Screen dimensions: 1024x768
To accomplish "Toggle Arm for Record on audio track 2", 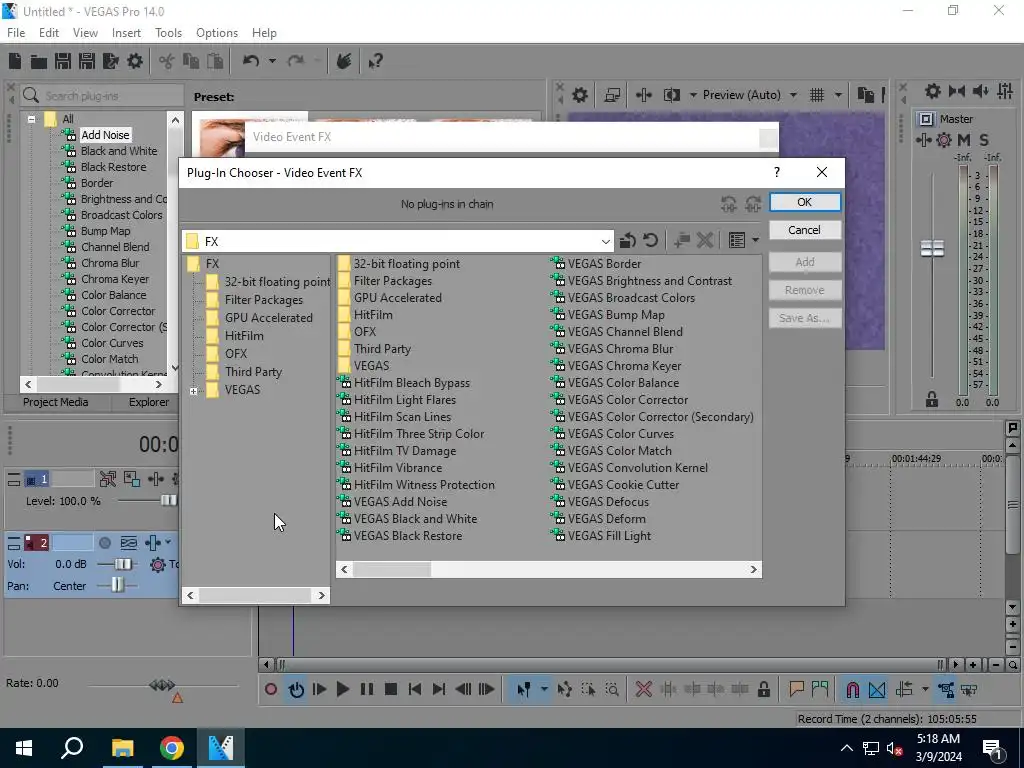I will tap(104, 543).
